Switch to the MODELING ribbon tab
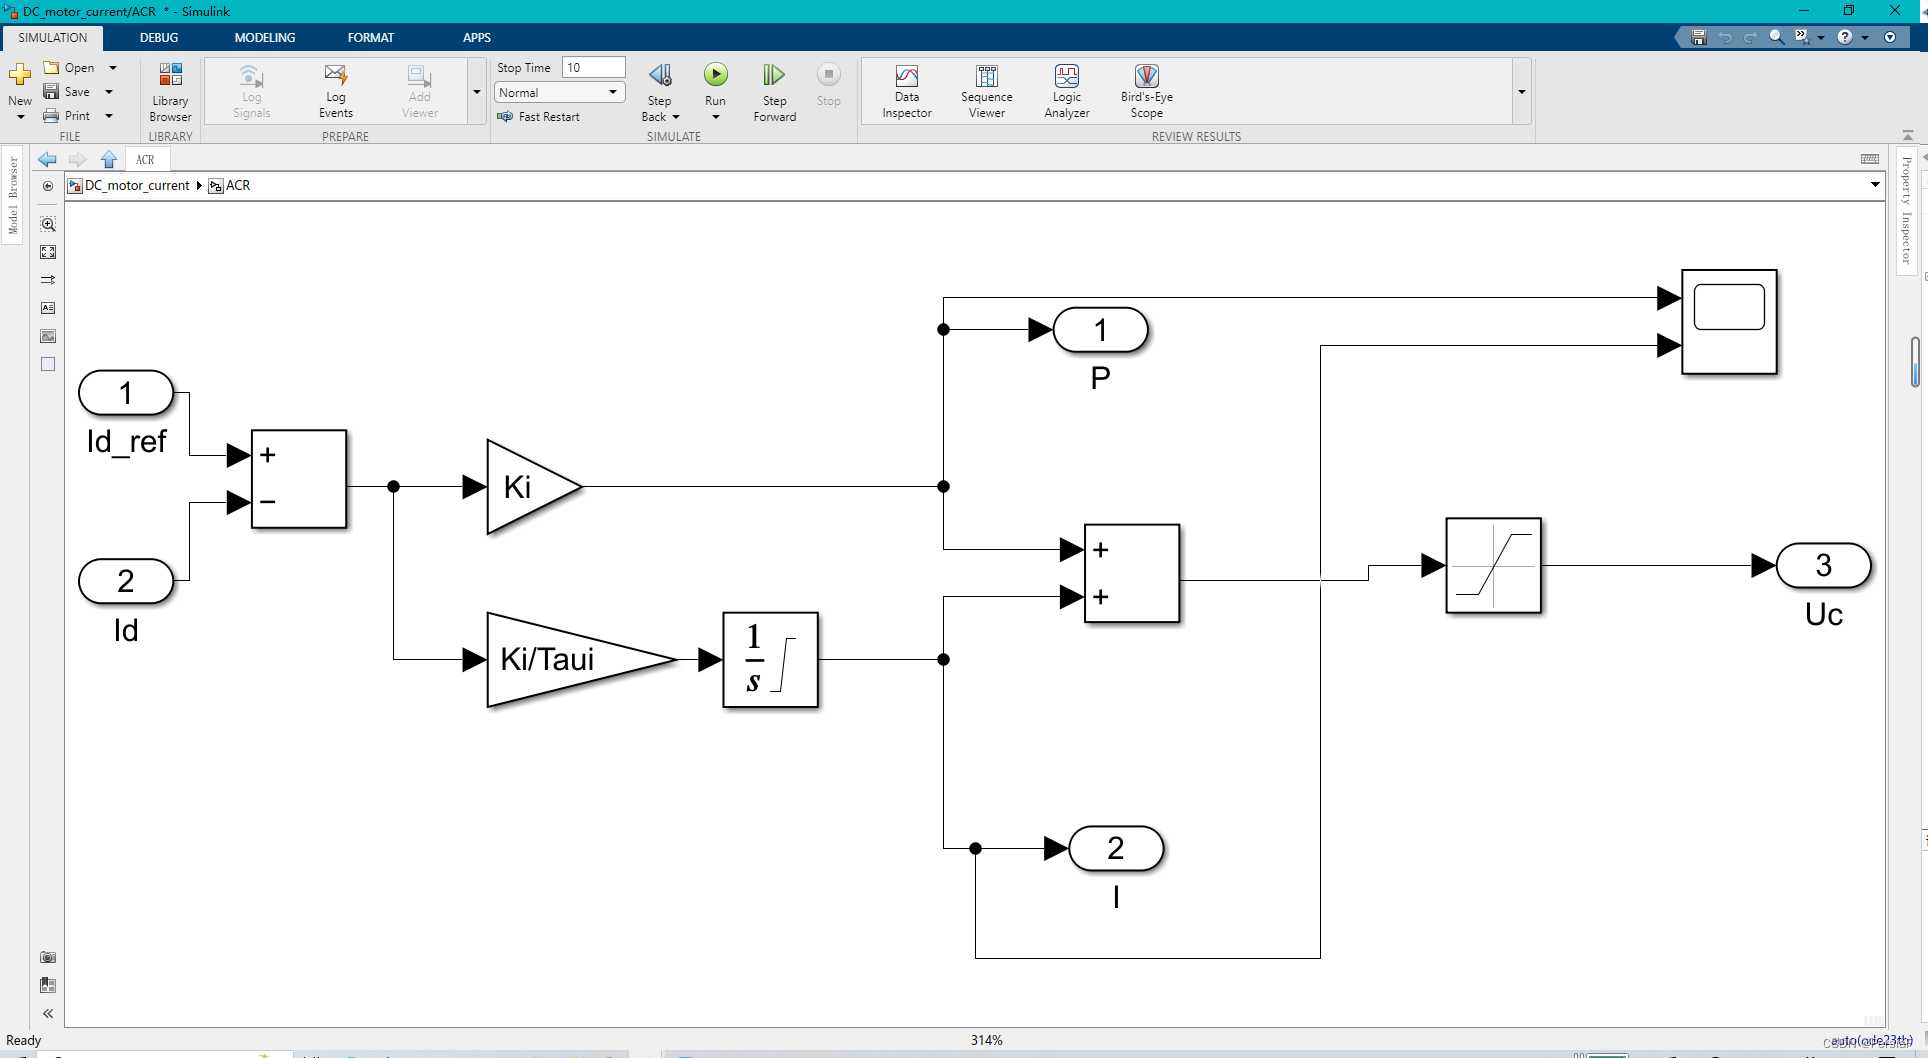Image resolution: width=1928 pixels, height=1058 pixels. (x=264, y=37)
